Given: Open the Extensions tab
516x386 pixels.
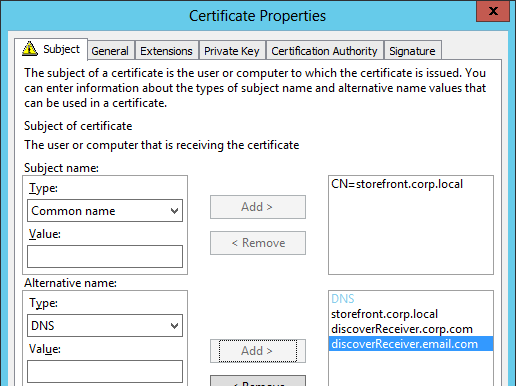Looking at the screenshot, I should click(x=166, y=51).
